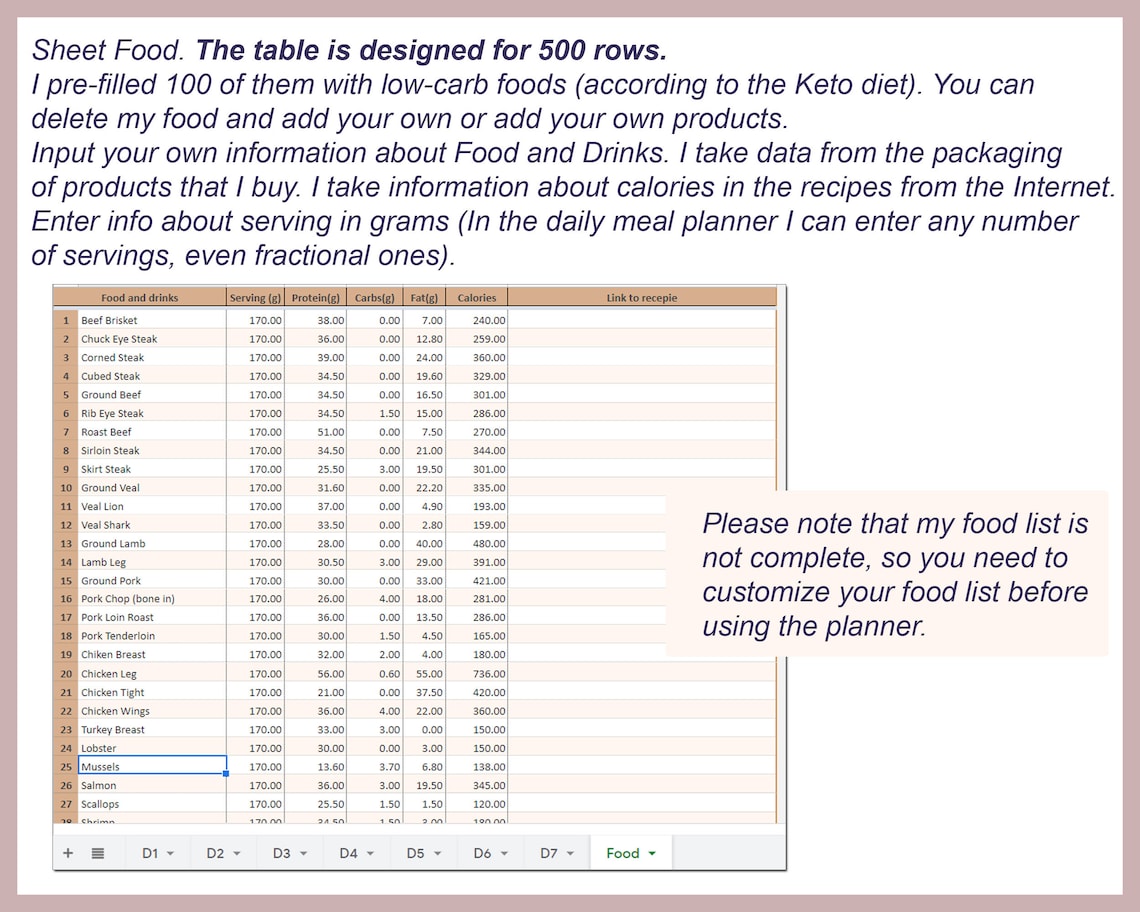
Task: Switch to the D5 sheet tab
Action: click(417, 852)
